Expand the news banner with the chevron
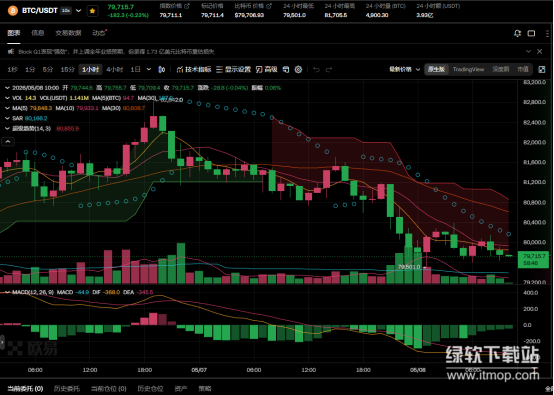Viewport: 554px width, 395px height. click(528, 51)
